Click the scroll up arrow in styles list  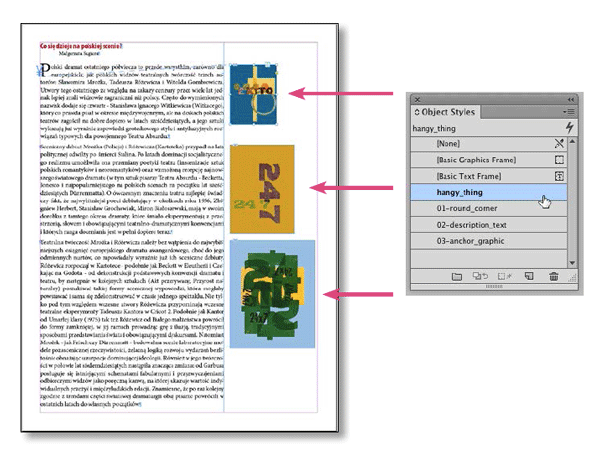572,141
